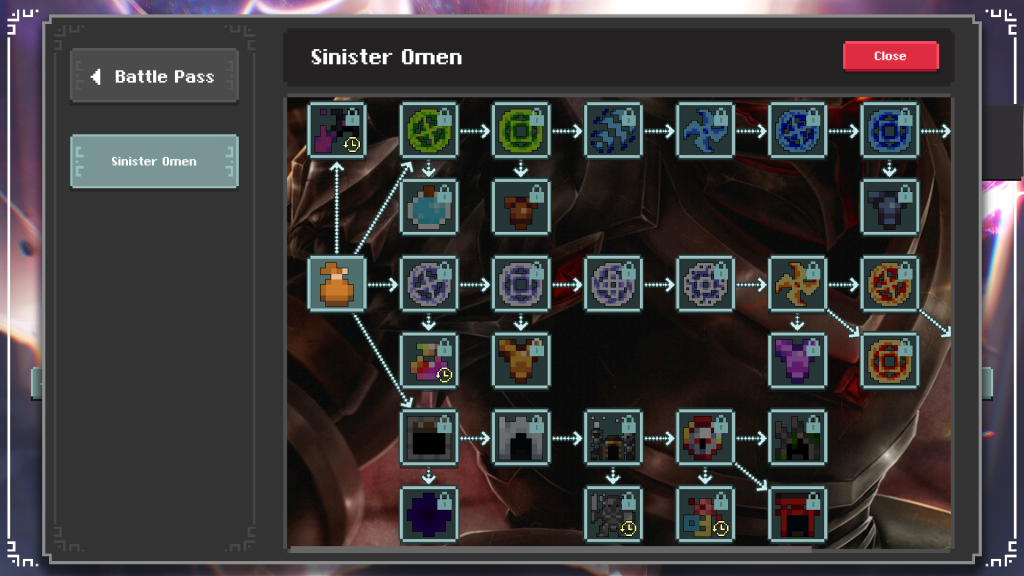Viewport: 1024px width, 576px height.
Task: Select the brown armor chestpiece node
Action: tap(520, 207)
